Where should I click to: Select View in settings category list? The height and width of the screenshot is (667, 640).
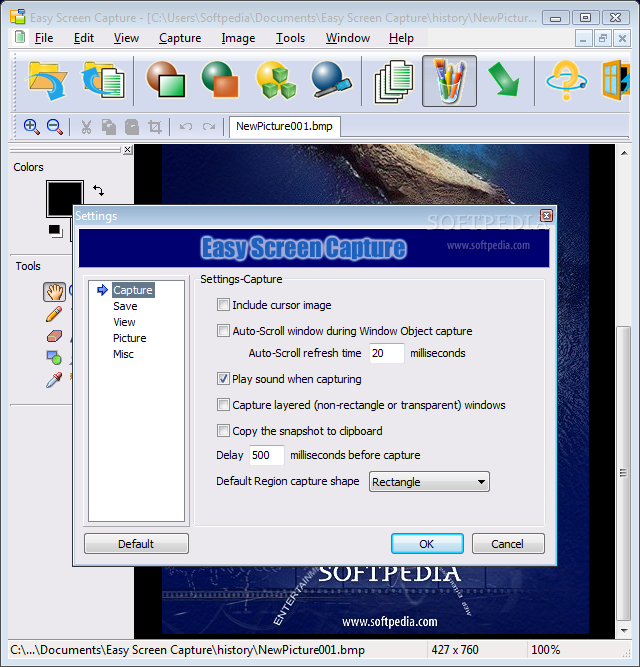124,322
